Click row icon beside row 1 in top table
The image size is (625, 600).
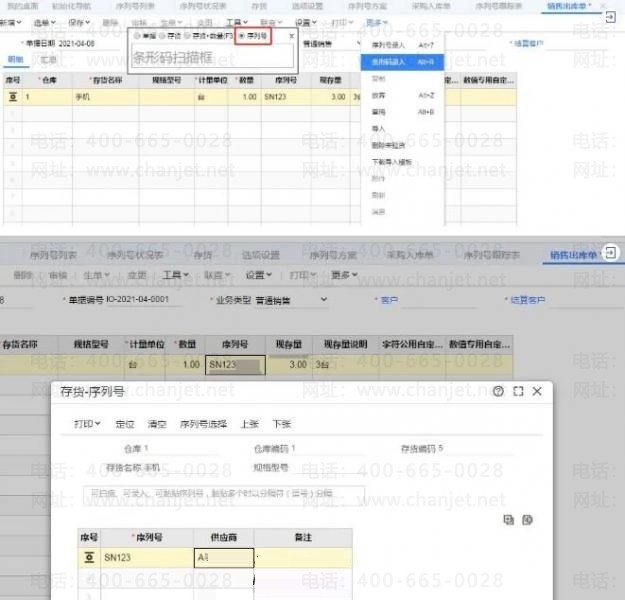click(13, 97)
